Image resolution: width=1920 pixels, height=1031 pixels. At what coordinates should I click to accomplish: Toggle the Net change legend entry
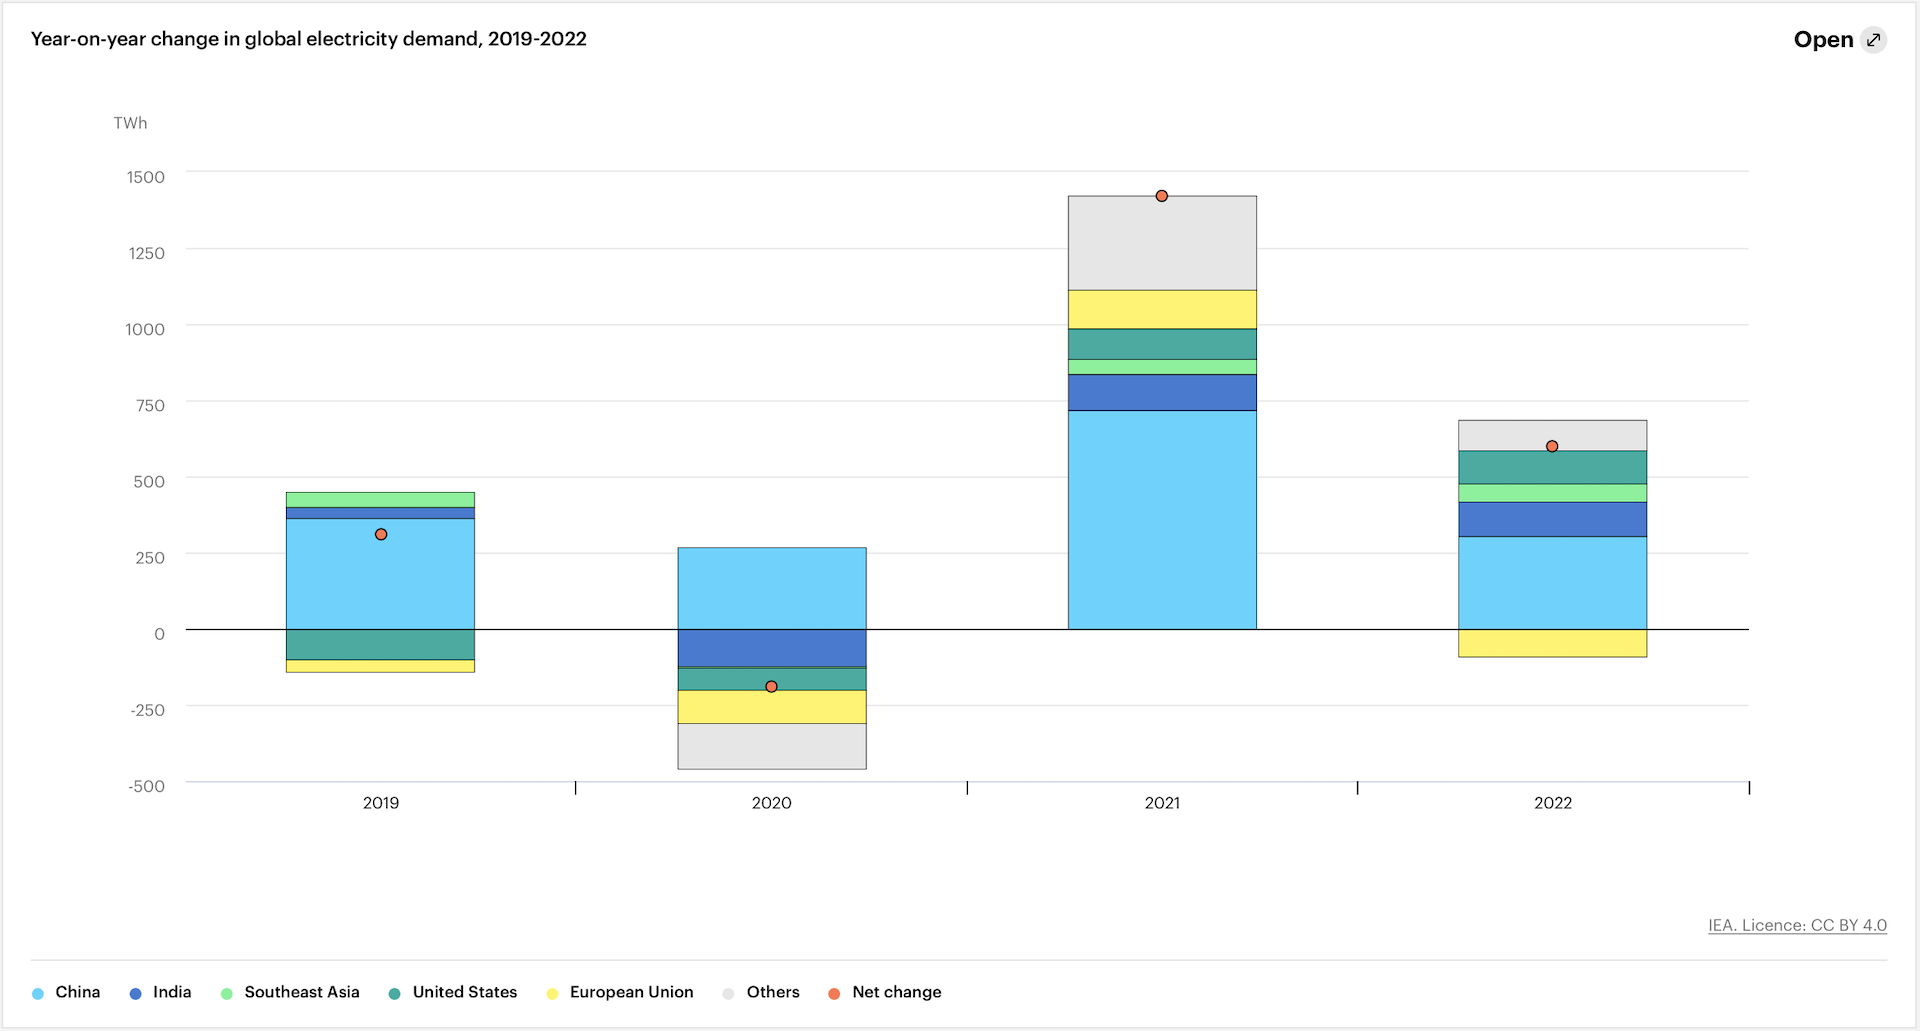pos(885,992)
